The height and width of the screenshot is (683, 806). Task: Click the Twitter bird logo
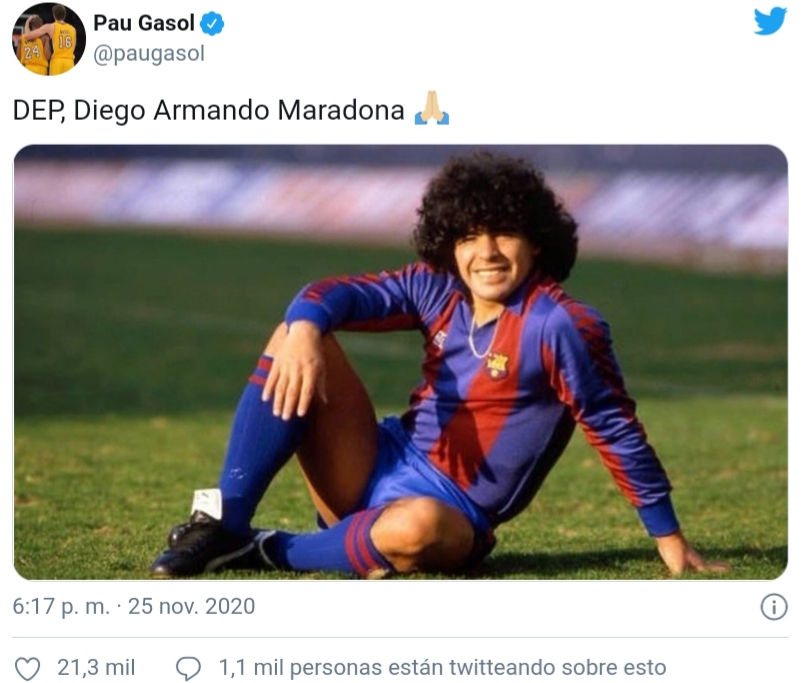[770, 22]
